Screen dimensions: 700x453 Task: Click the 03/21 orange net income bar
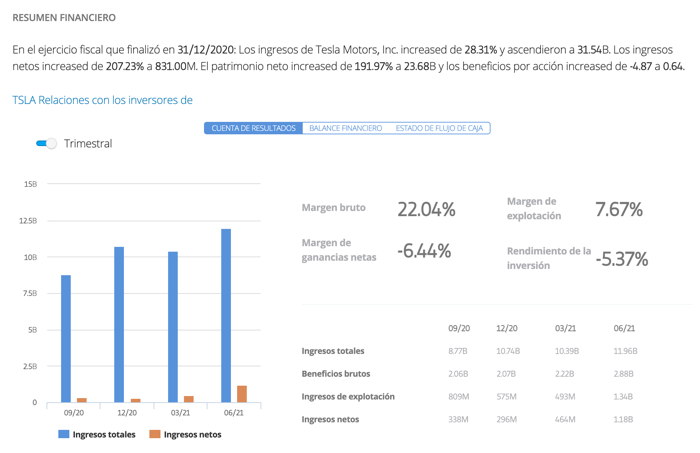point(189,399)
